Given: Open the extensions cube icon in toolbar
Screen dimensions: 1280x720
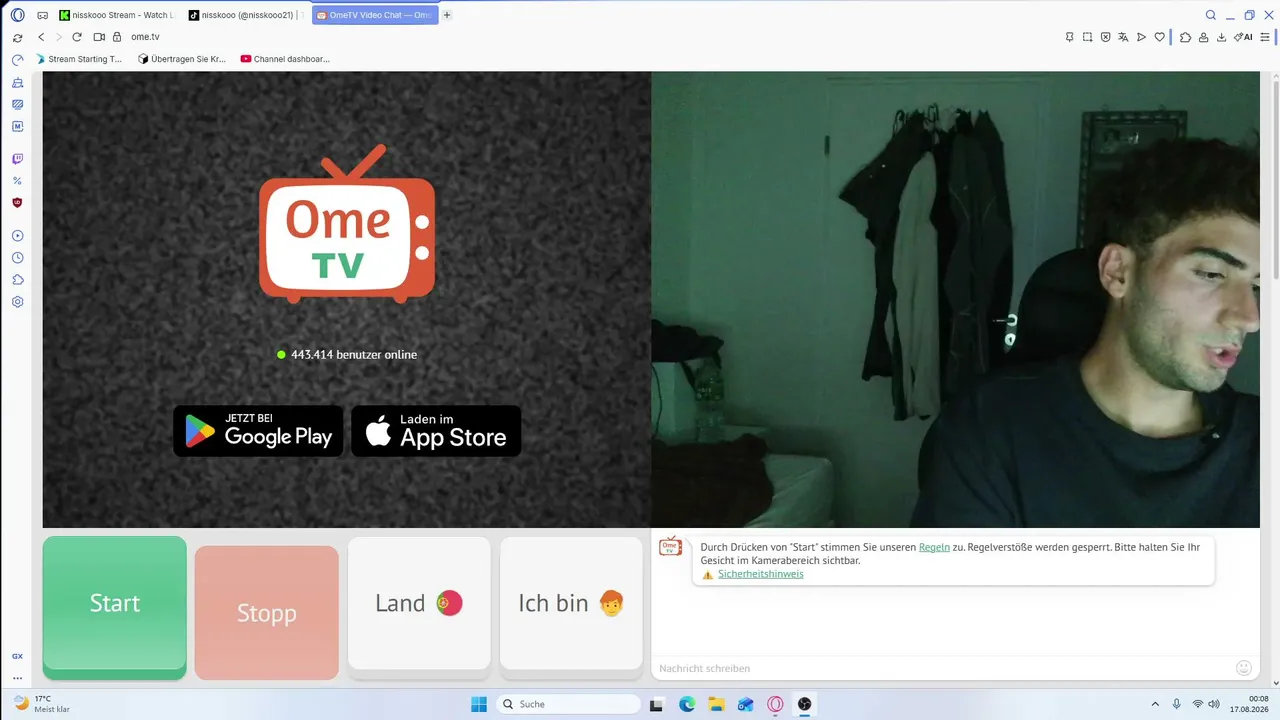Looking at the screenshot, I should click(x=1185, y=37).
